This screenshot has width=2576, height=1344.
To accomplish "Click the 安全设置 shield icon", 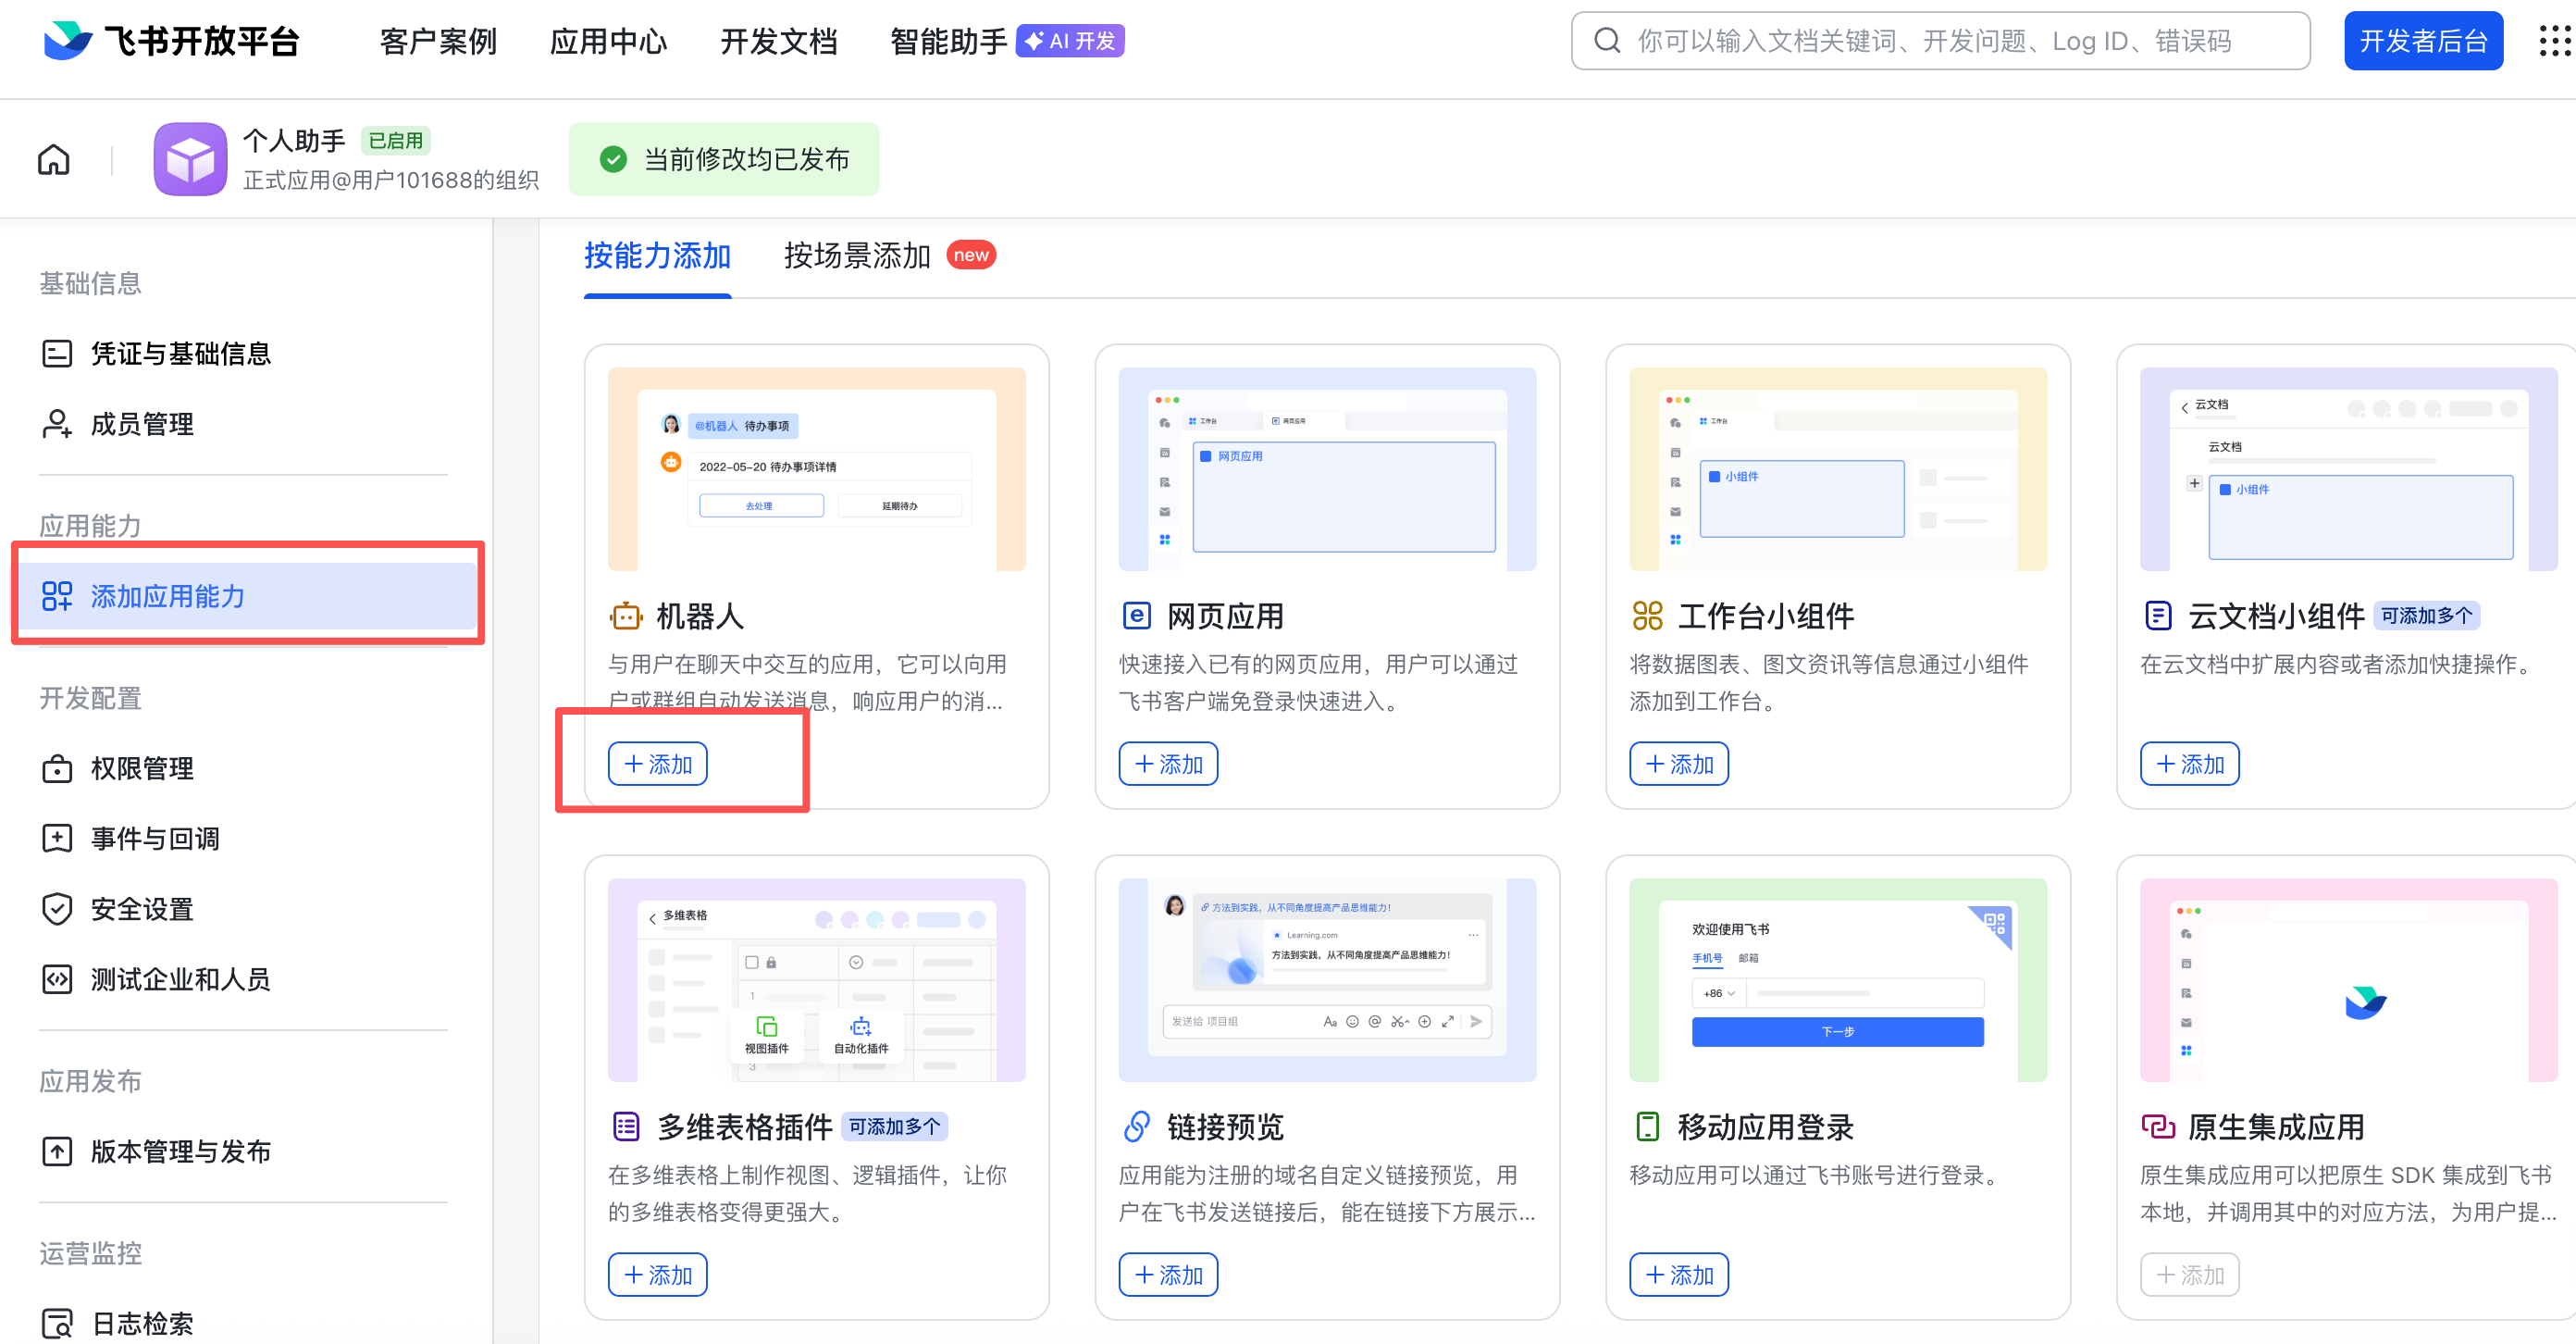I will coord(56,908).
